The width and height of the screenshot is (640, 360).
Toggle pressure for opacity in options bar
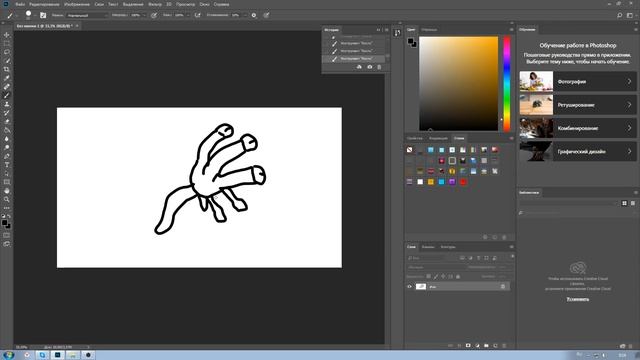[154, 15]
